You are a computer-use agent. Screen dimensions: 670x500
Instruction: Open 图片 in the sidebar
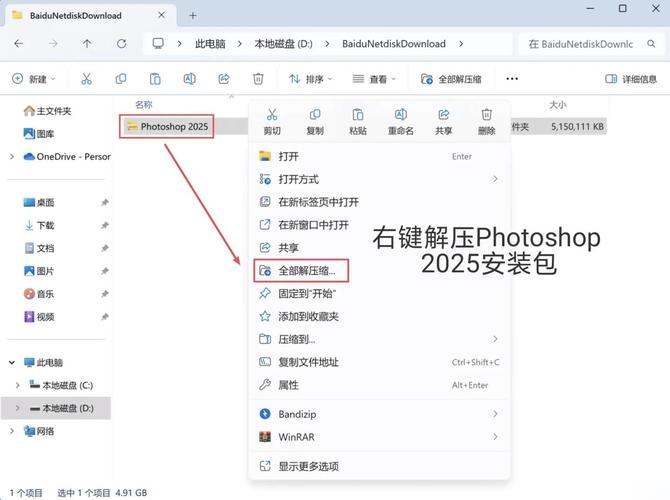pos(39,271)
